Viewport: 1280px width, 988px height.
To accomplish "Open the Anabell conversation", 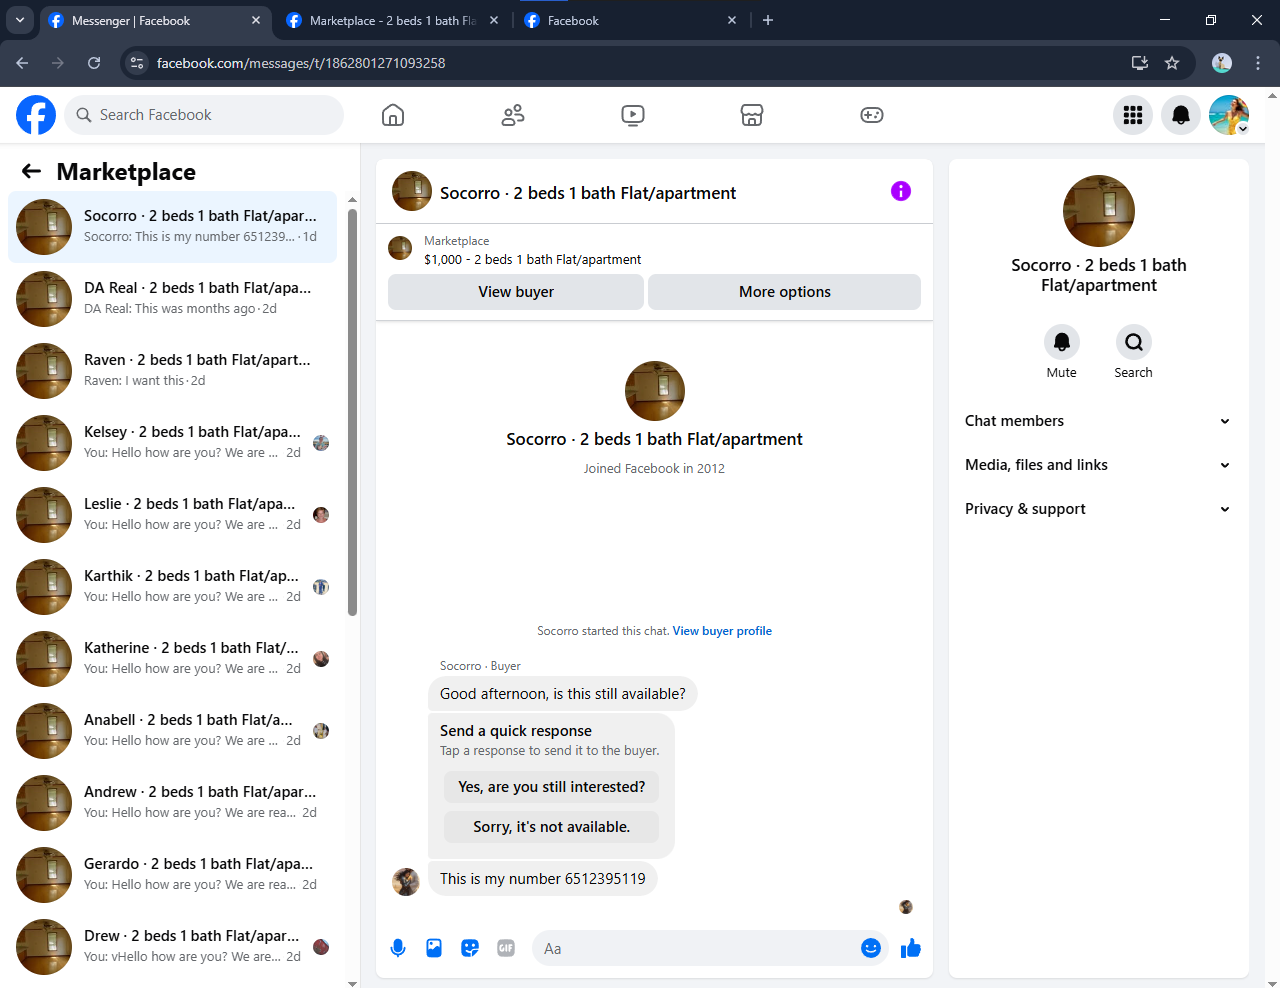I will (x=172, y=731).
